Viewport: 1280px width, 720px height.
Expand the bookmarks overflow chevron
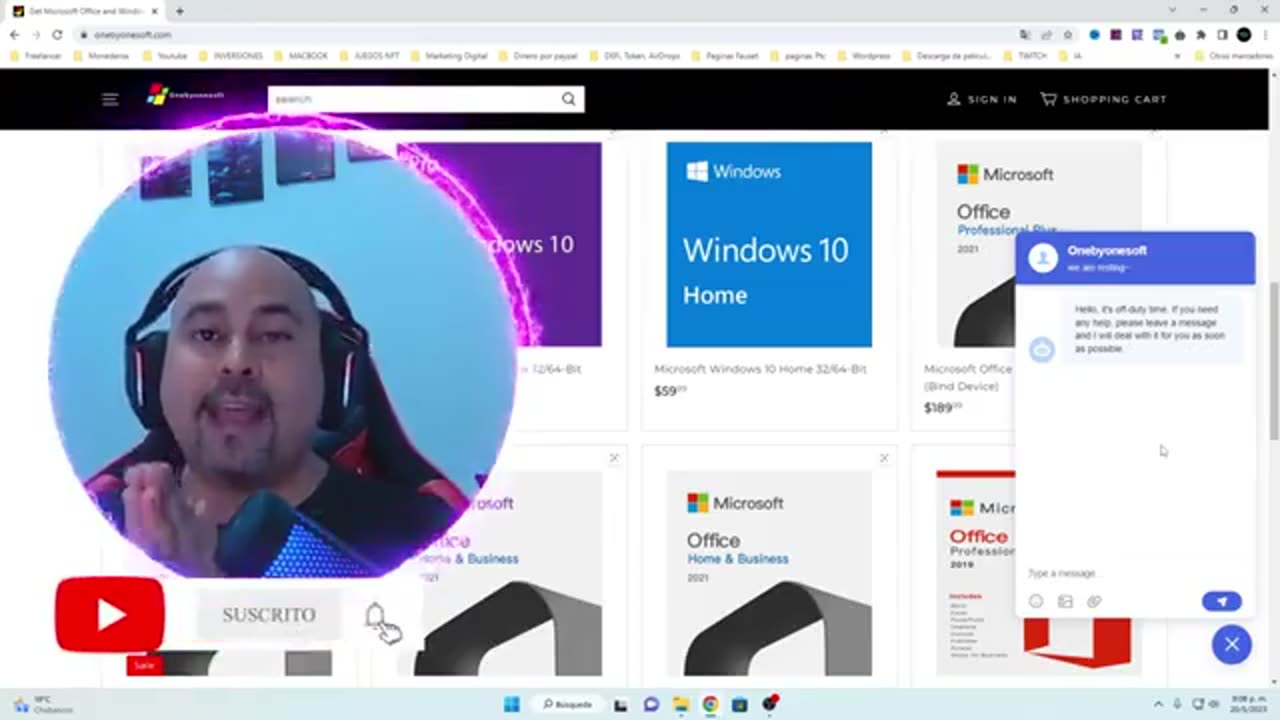coord(1178,56)
